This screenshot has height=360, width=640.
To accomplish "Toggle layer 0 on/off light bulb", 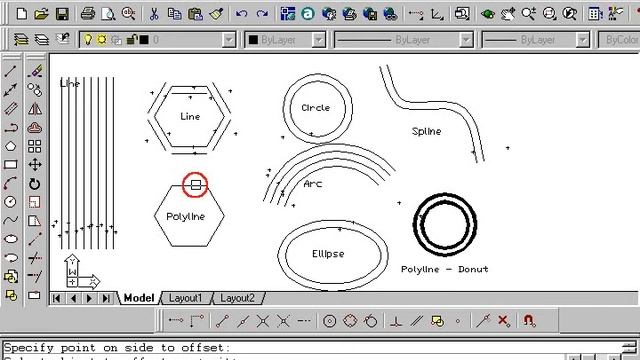I will click(87, 40).
